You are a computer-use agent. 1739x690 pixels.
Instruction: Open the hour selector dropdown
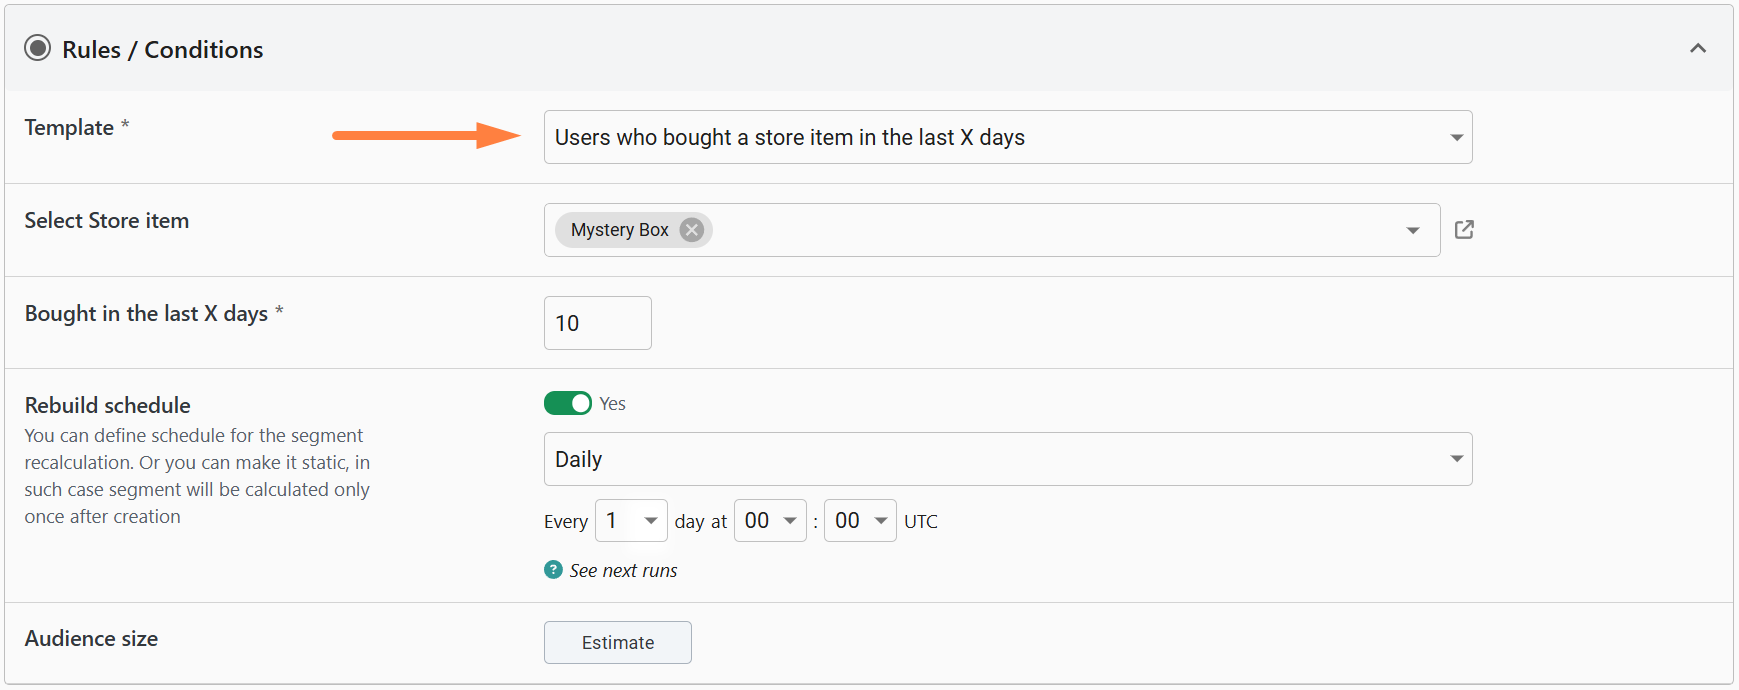pyautogui.click(x=769, y=521)
